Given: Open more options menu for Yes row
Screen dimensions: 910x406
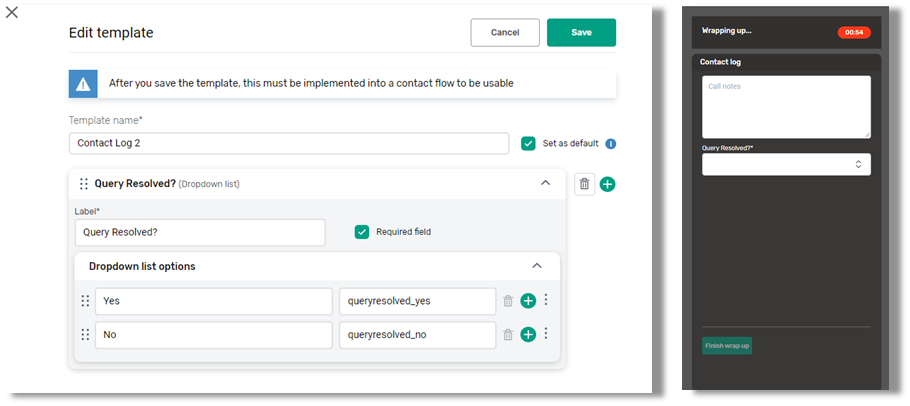Looking at the screenshot, I should pos(546,301).
